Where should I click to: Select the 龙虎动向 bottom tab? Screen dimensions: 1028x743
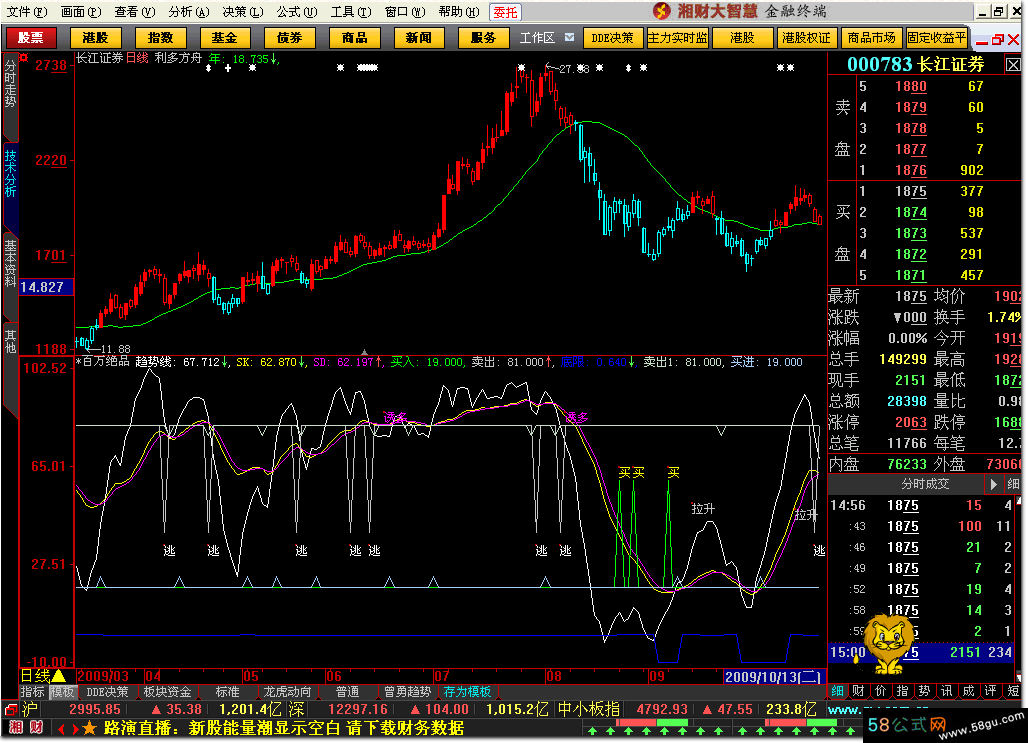[287, 692]
